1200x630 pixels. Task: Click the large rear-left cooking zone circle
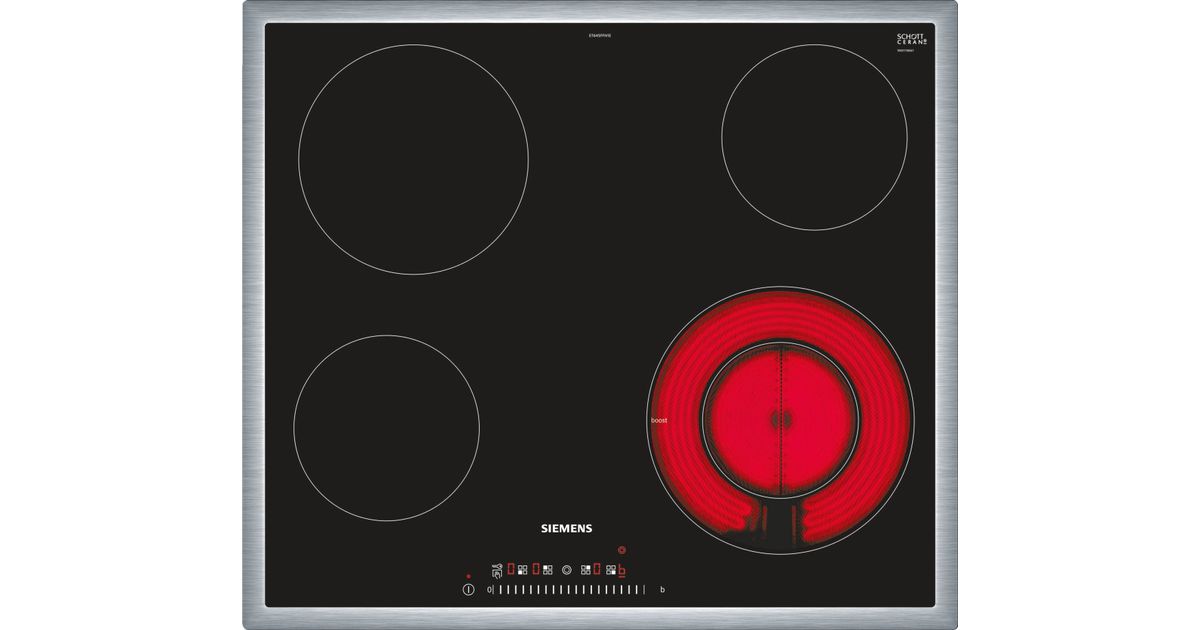(413, 159)
